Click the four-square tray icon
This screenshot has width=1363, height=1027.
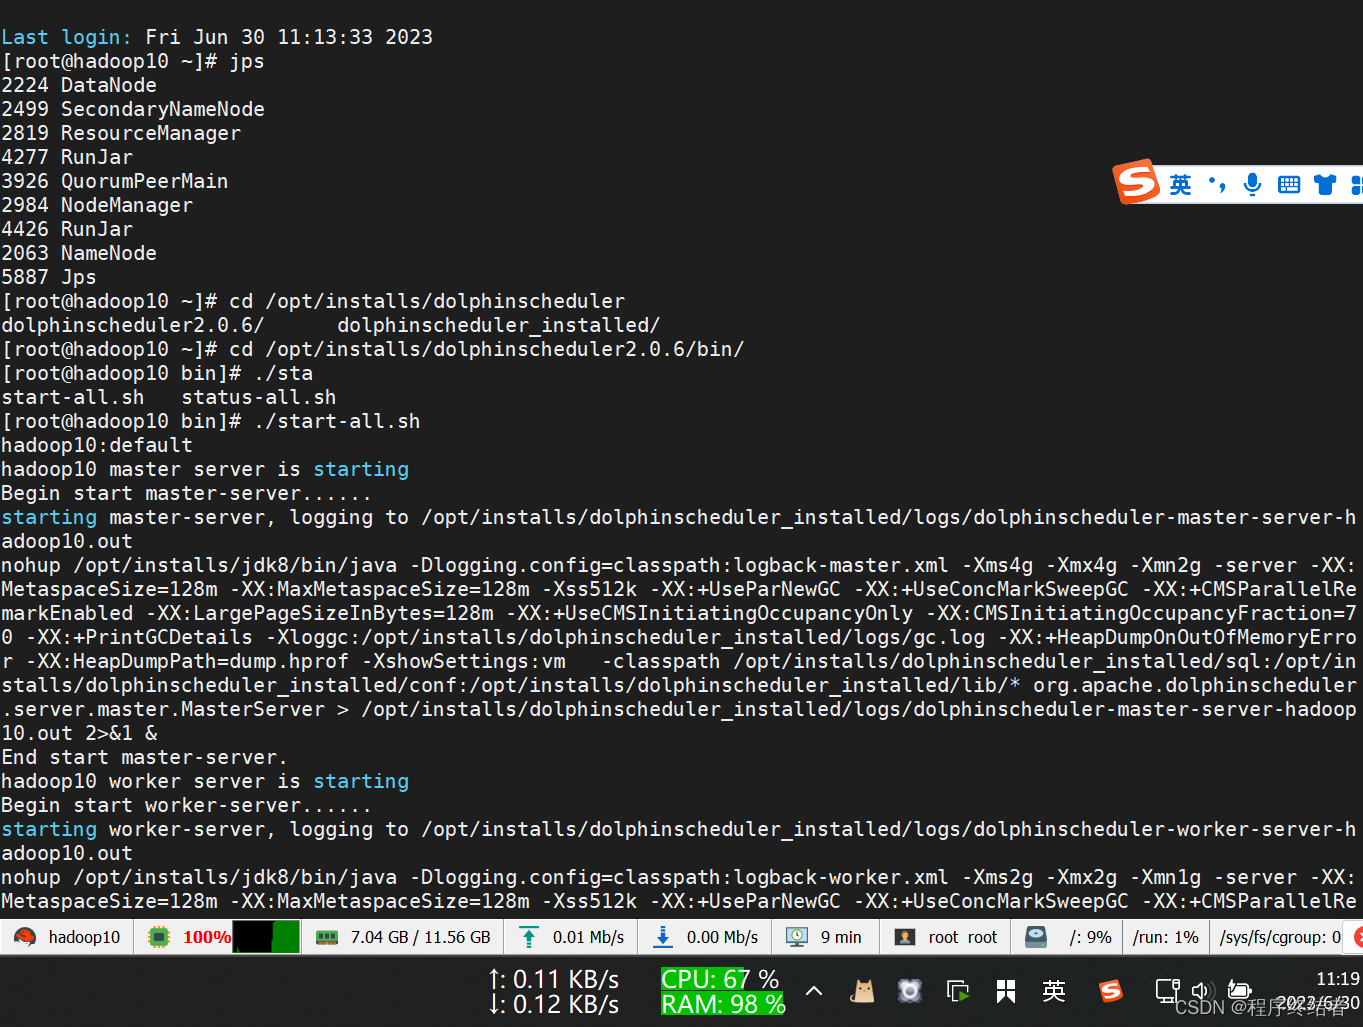1006,991
